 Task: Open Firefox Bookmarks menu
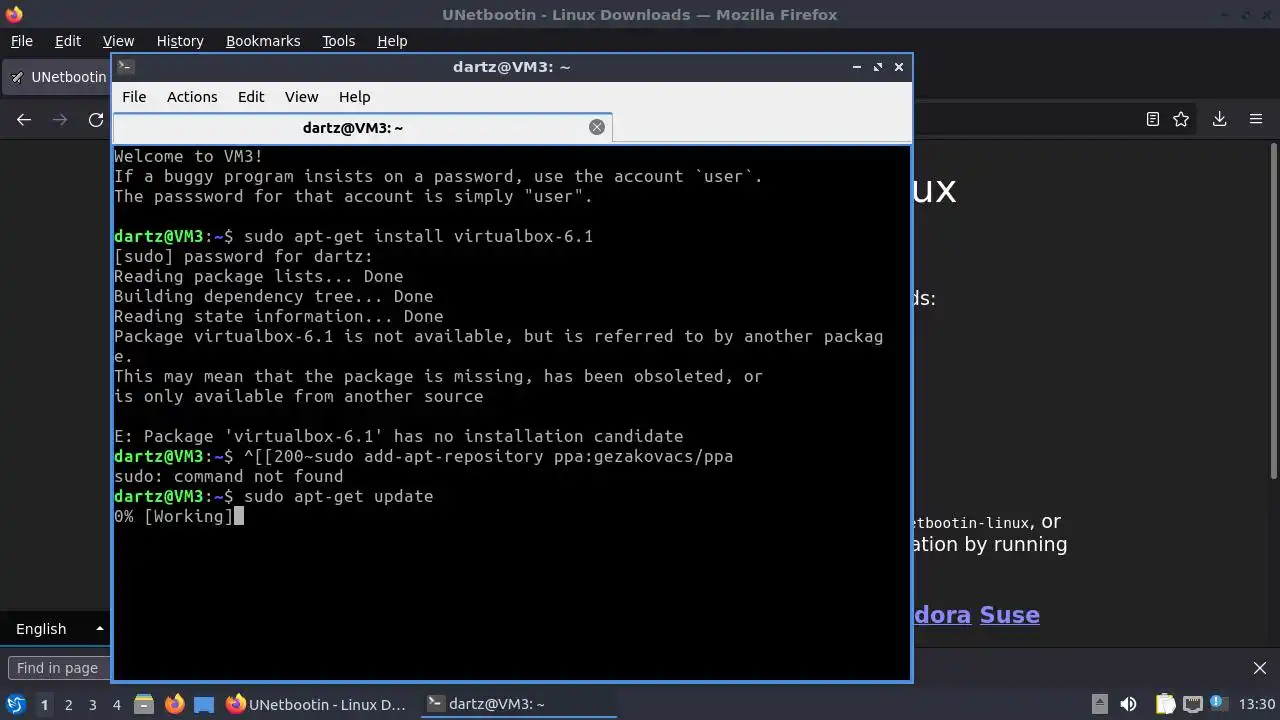point(263,41)
